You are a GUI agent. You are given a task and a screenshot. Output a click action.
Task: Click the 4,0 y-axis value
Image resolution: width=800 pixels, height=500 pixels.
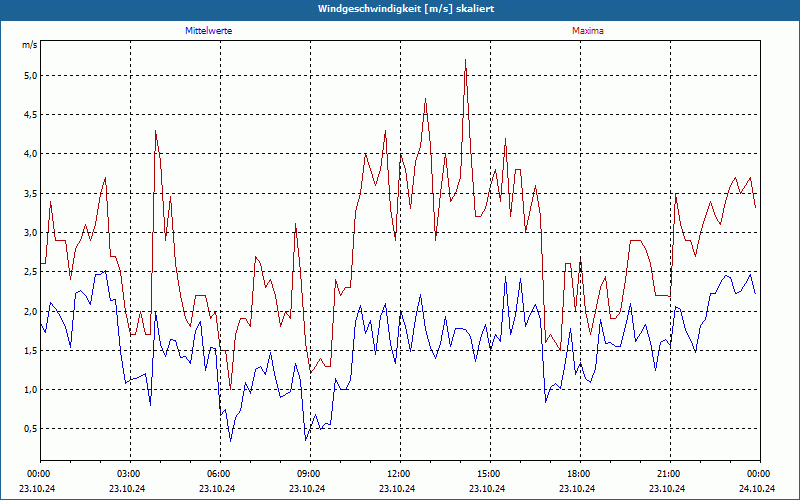(31, 154)
